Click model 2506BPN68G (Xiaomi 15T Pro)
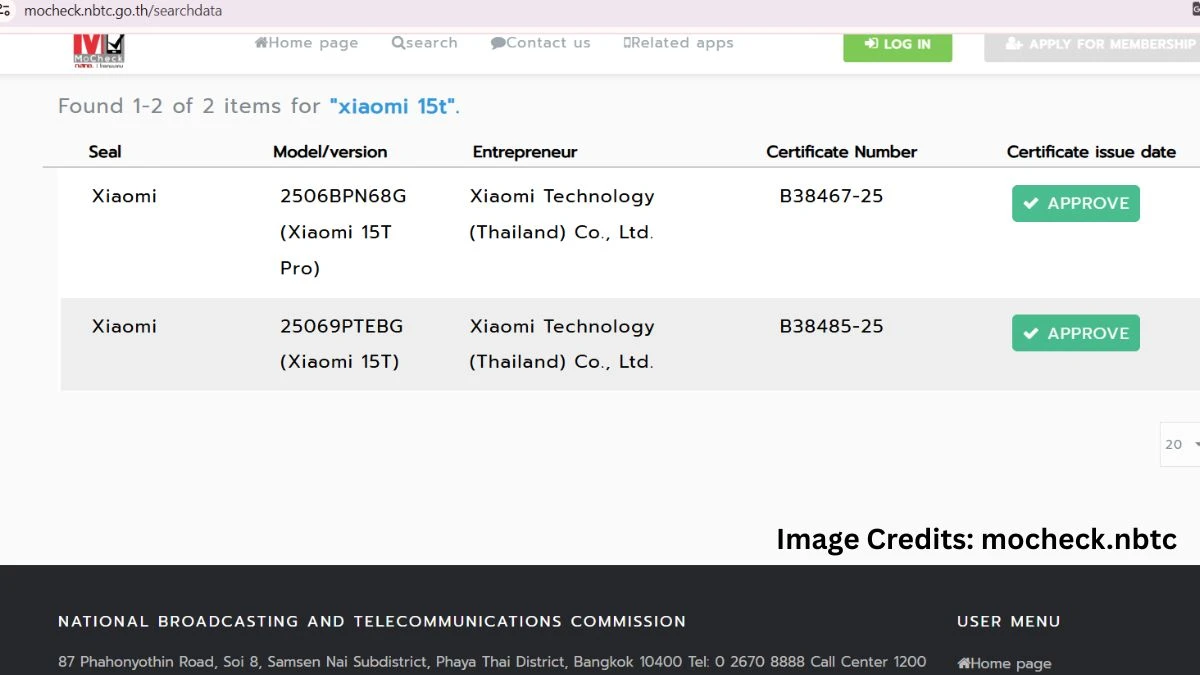Screen dimensions: 1200x675 click(x=343, y=232)
